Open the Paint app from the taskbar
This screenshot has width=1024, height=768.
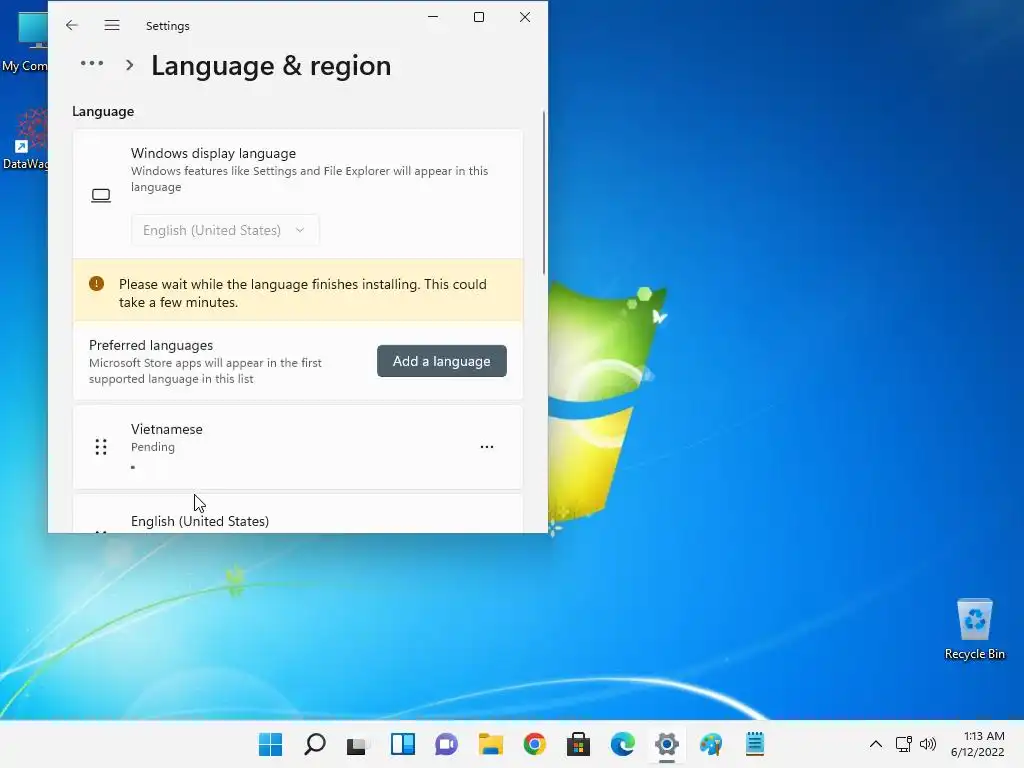711,744
